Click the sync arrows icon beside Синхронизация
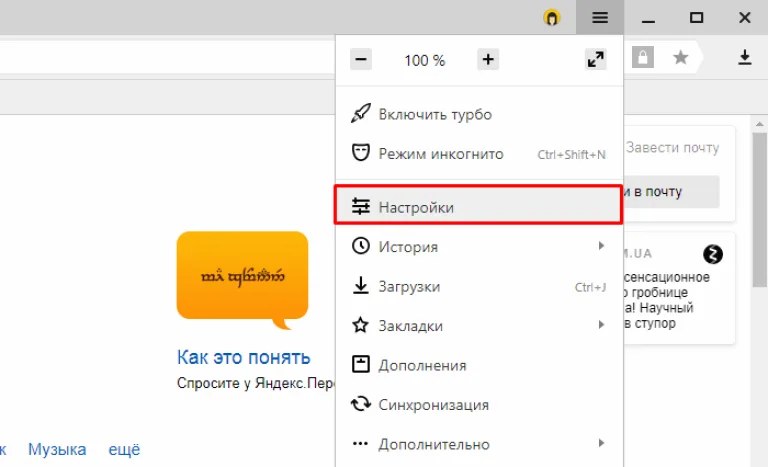Image resolution: width=768 pixels, height=467 pixels. pos(361,404)
